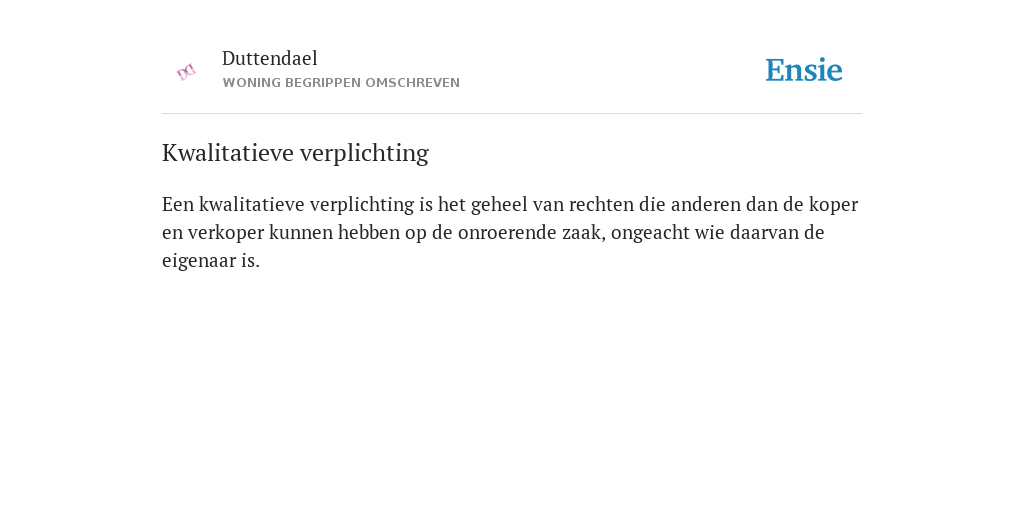The width and height of the screenshot is (1024, 512).
Task: Click the 'Kwalitatieve verplichting' heading
Action: point(295,153)
